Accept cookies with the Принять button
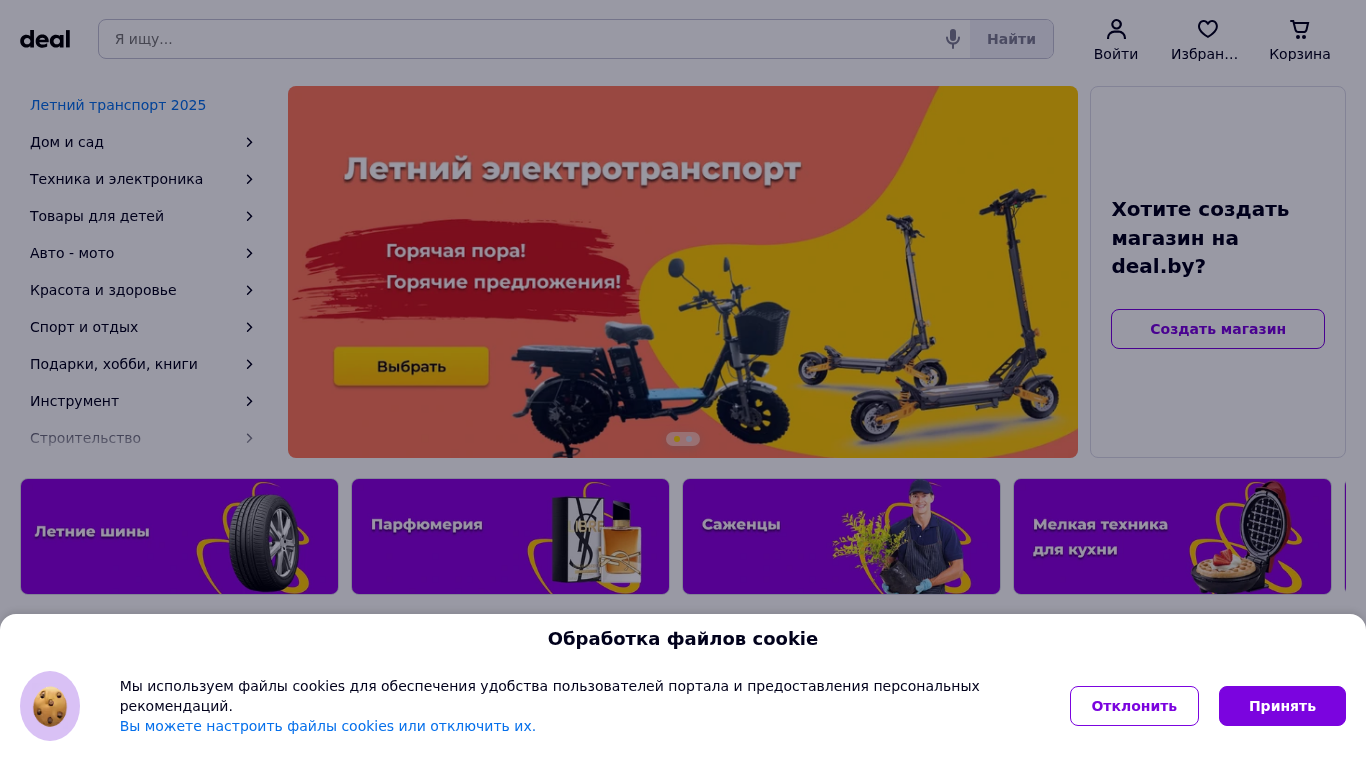The height and width of the screenshot is (768, 1366). (1282, 706)
